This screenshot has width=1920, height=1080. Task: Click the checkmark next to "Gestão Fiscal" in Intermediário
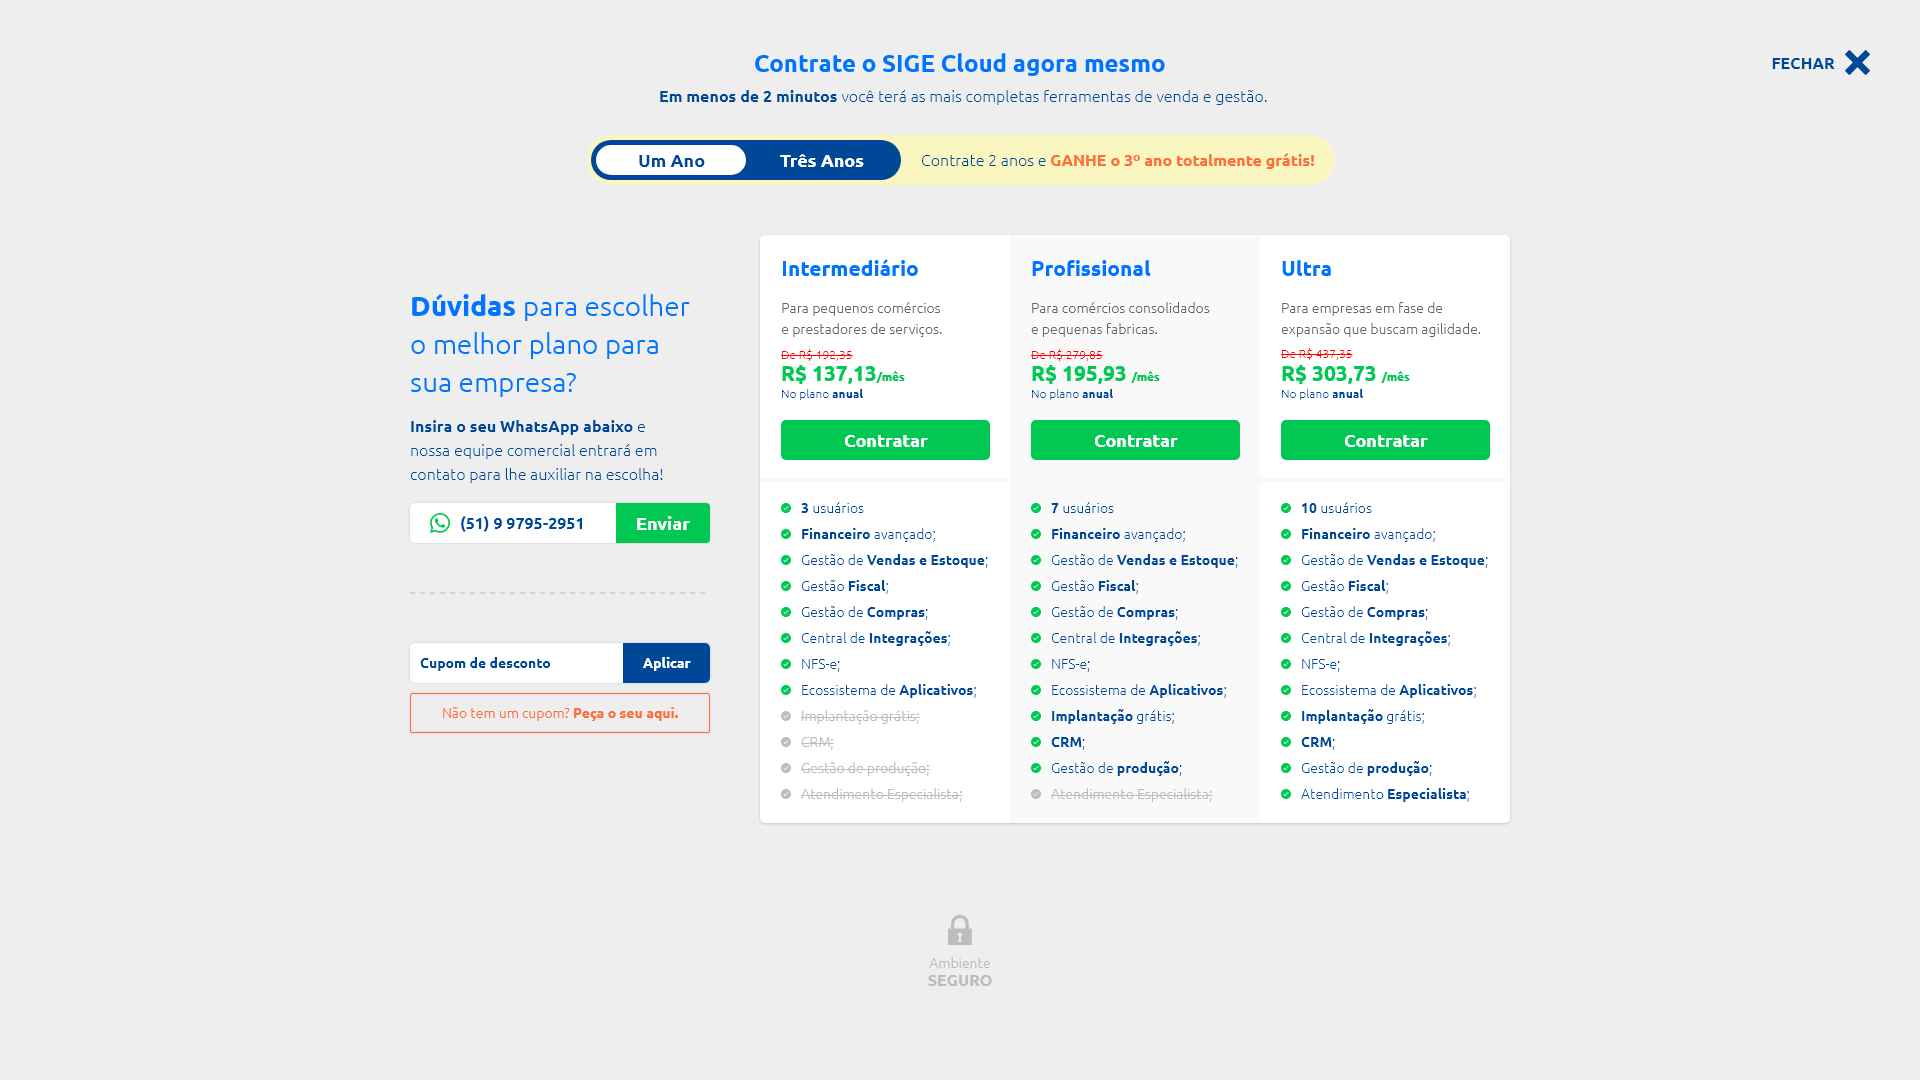(x=787, y=586)
